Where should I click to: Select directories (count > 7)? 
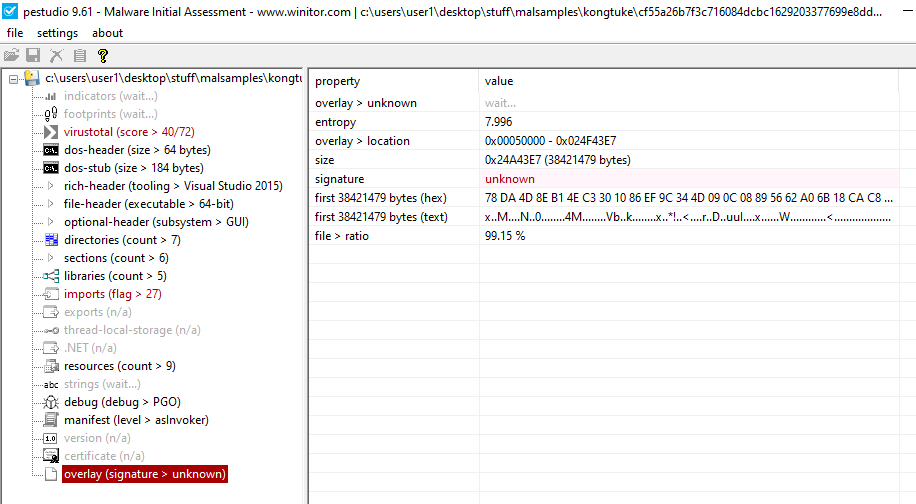click(x=122, y=240)
